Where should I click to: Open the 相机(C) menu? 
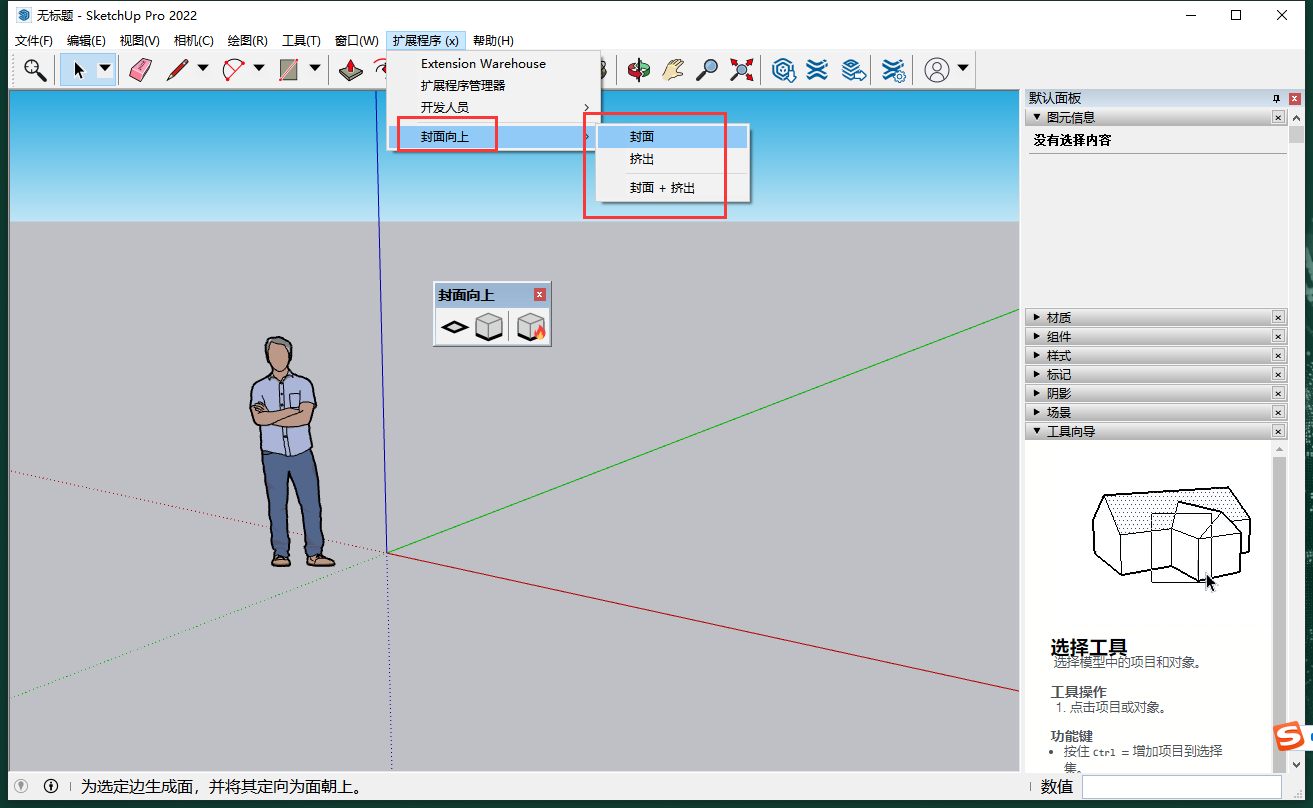[x=193, y=41]
